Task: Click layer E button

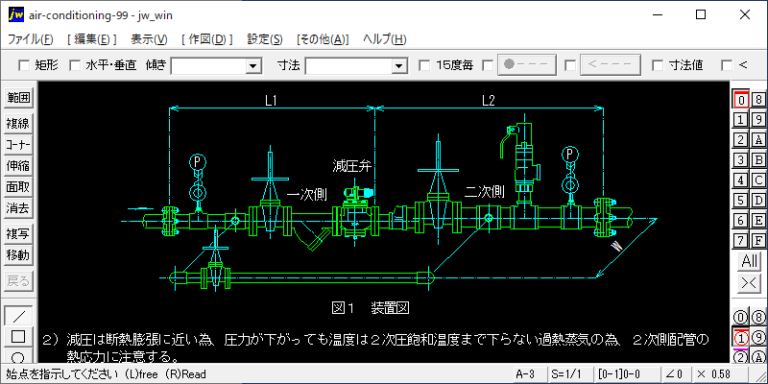Action: pyautogui.click(x=758, y=220)
